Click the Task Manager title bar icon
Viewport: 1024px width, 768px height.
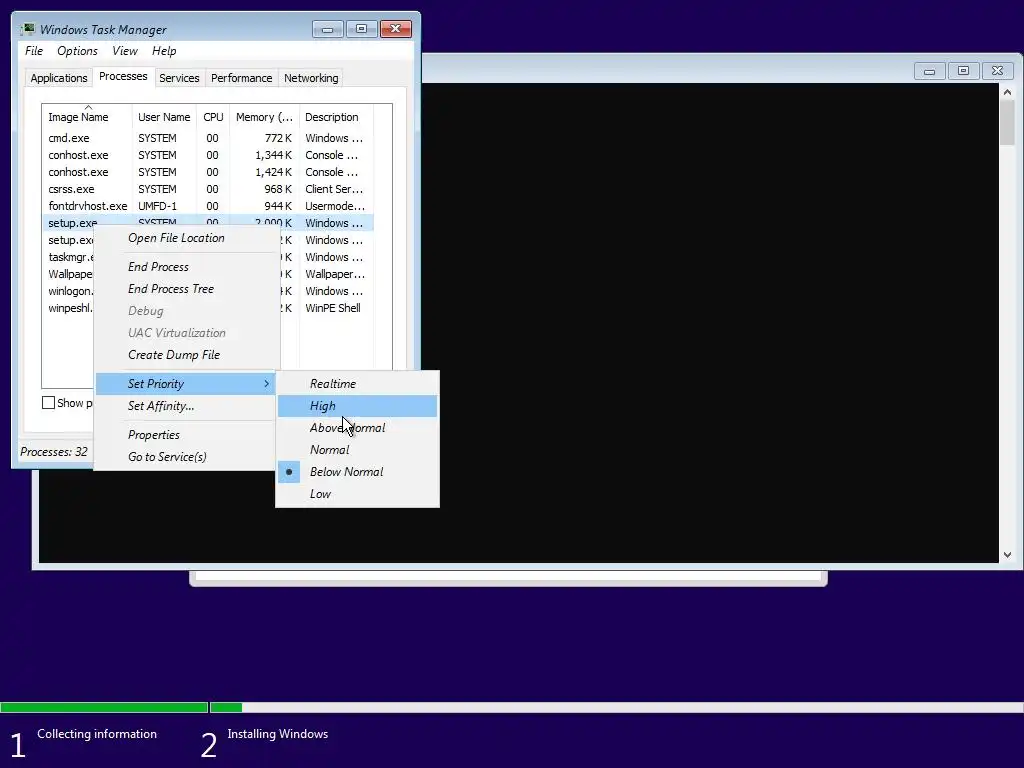(x=27, y=29)
